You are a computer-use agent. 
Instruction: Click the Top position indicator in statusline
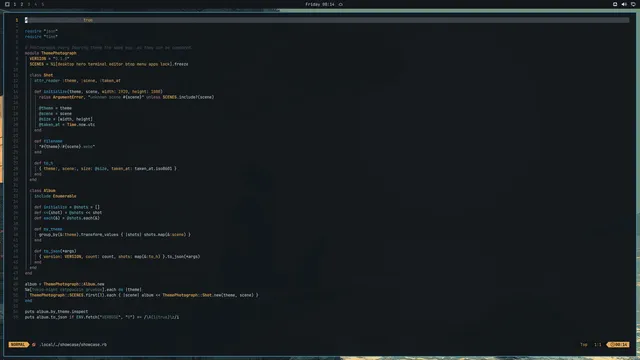pos(584,344)
